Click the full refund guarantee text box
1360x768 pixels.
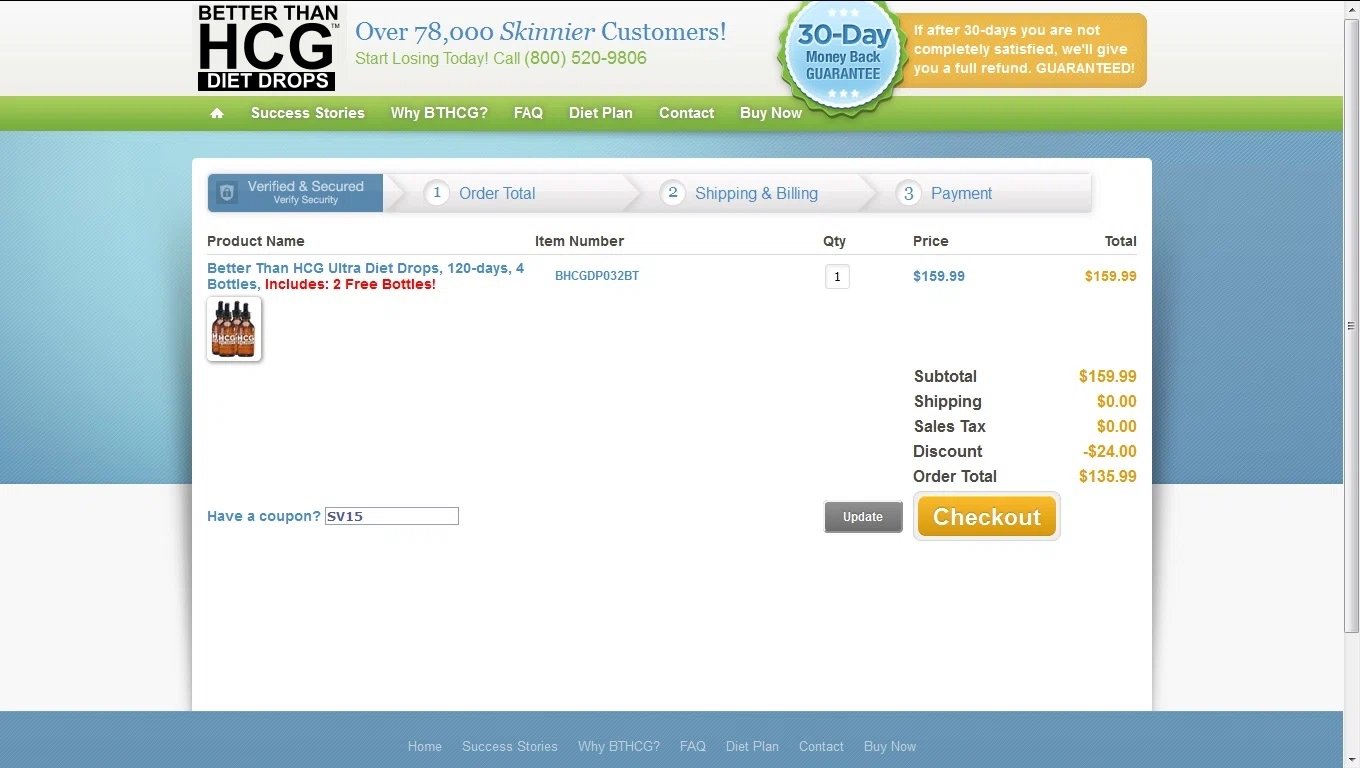click(1024, 50)
